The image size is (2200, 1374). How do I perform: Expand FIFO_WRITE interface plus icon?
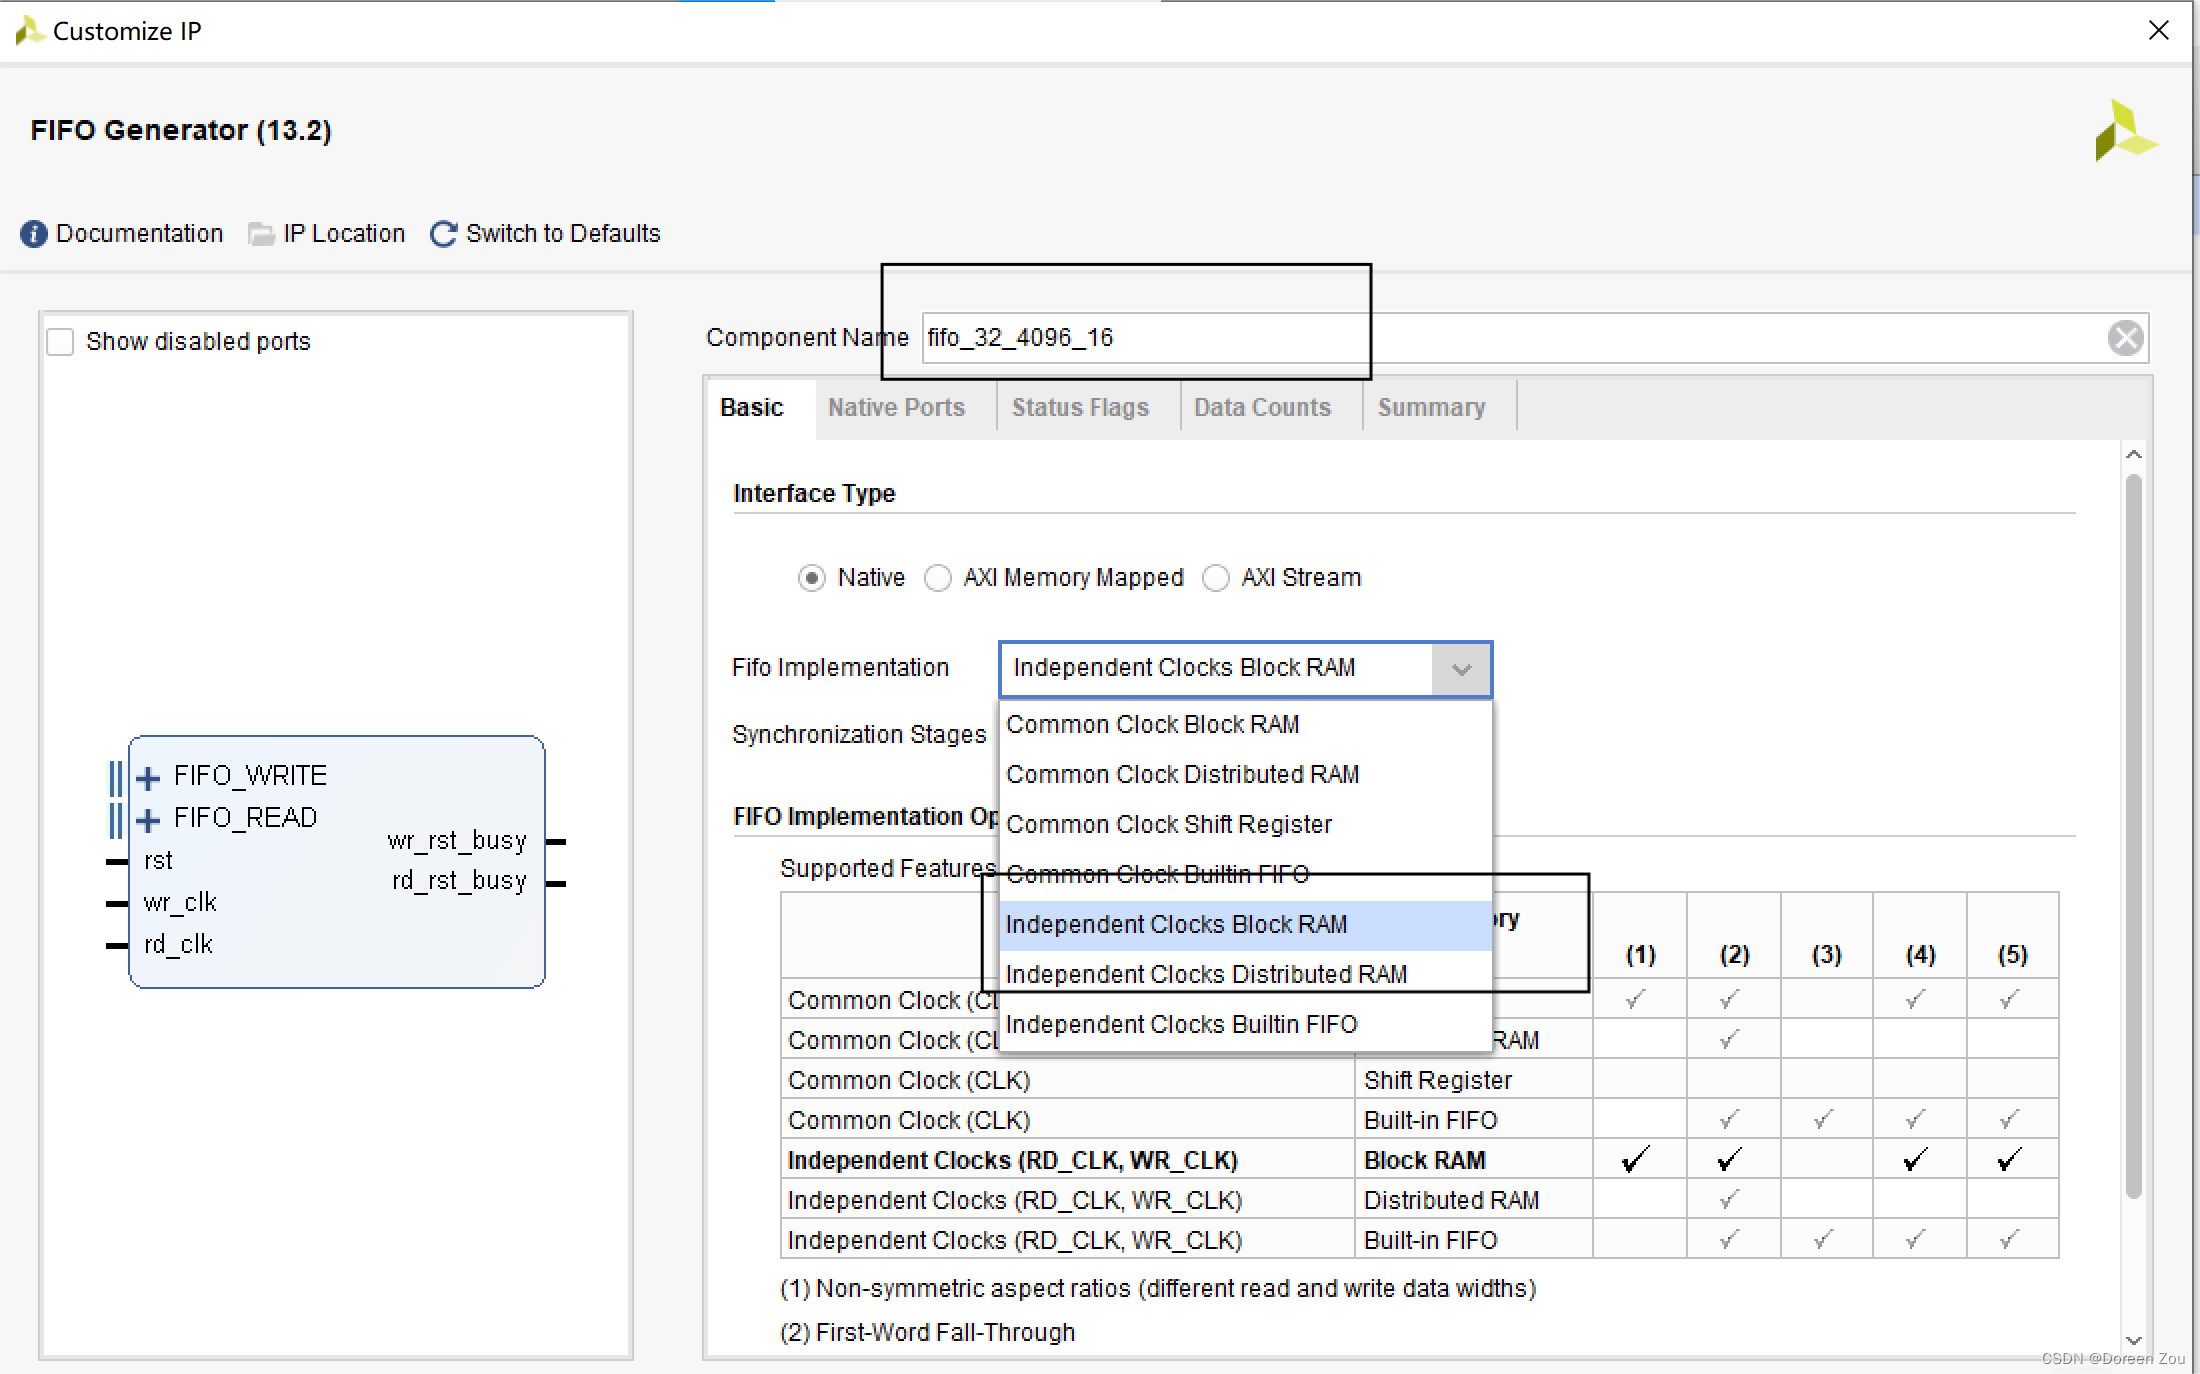pos(148,778)
